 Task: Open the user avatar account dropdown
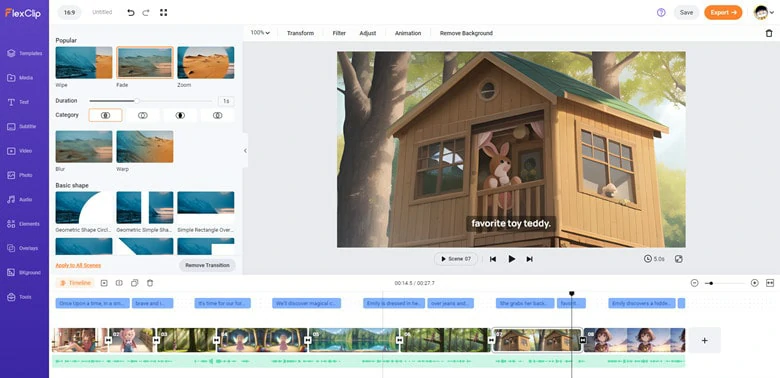(x=764, y=12)
